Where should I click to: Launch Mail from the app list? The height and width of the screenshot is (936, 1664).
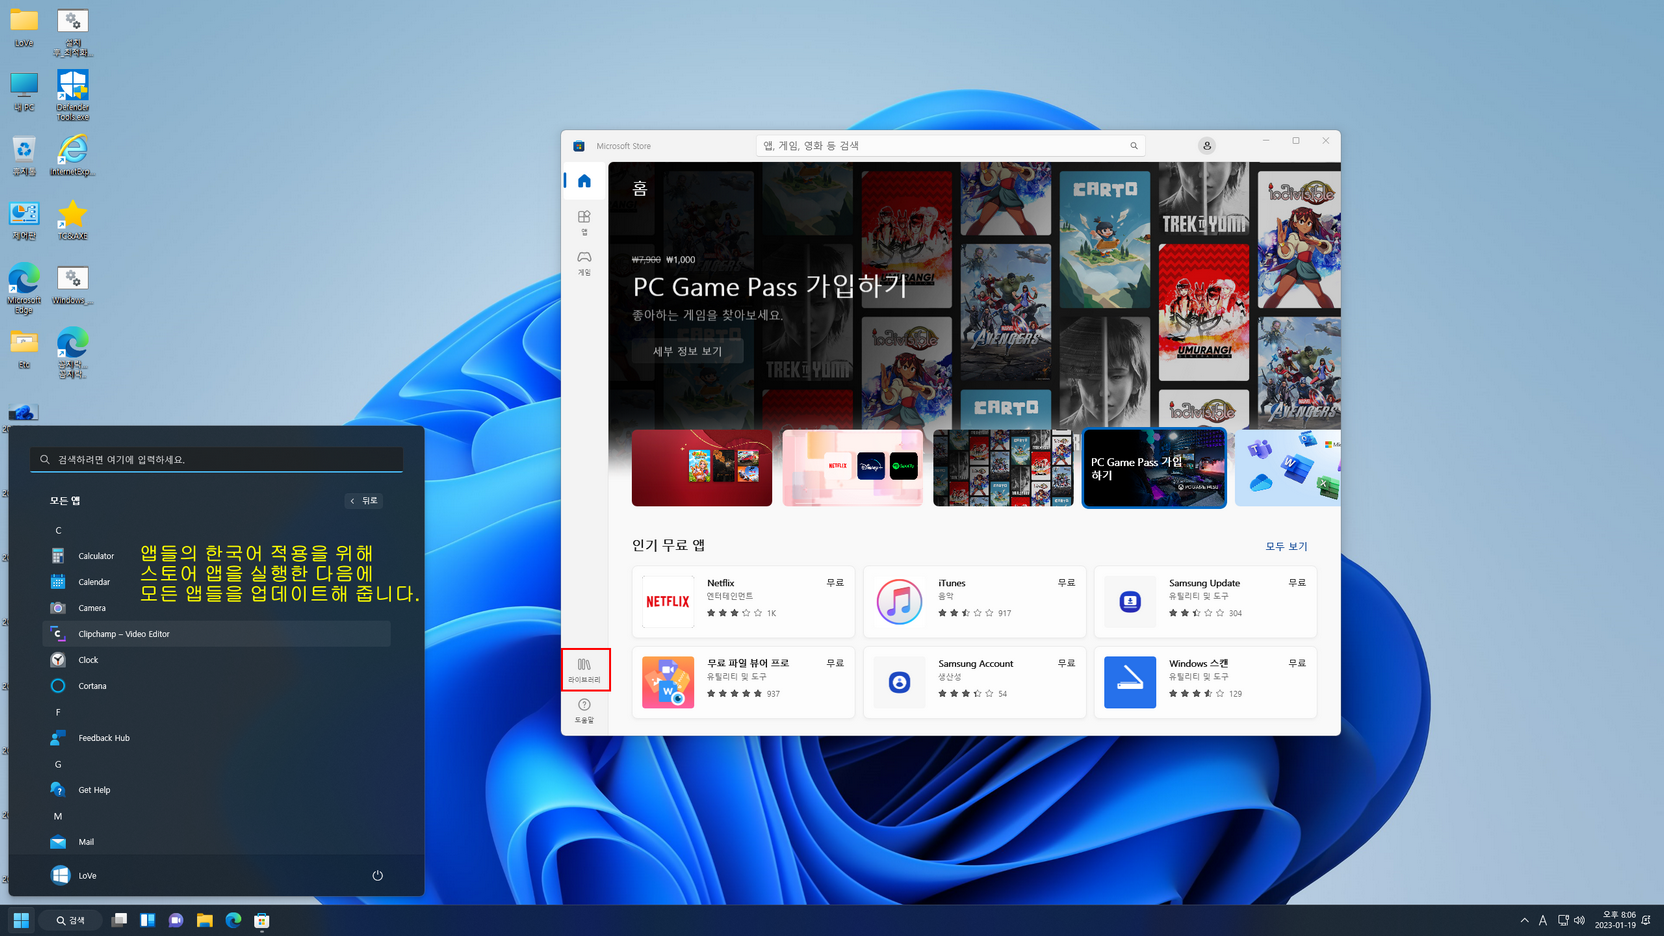(216, 842)
